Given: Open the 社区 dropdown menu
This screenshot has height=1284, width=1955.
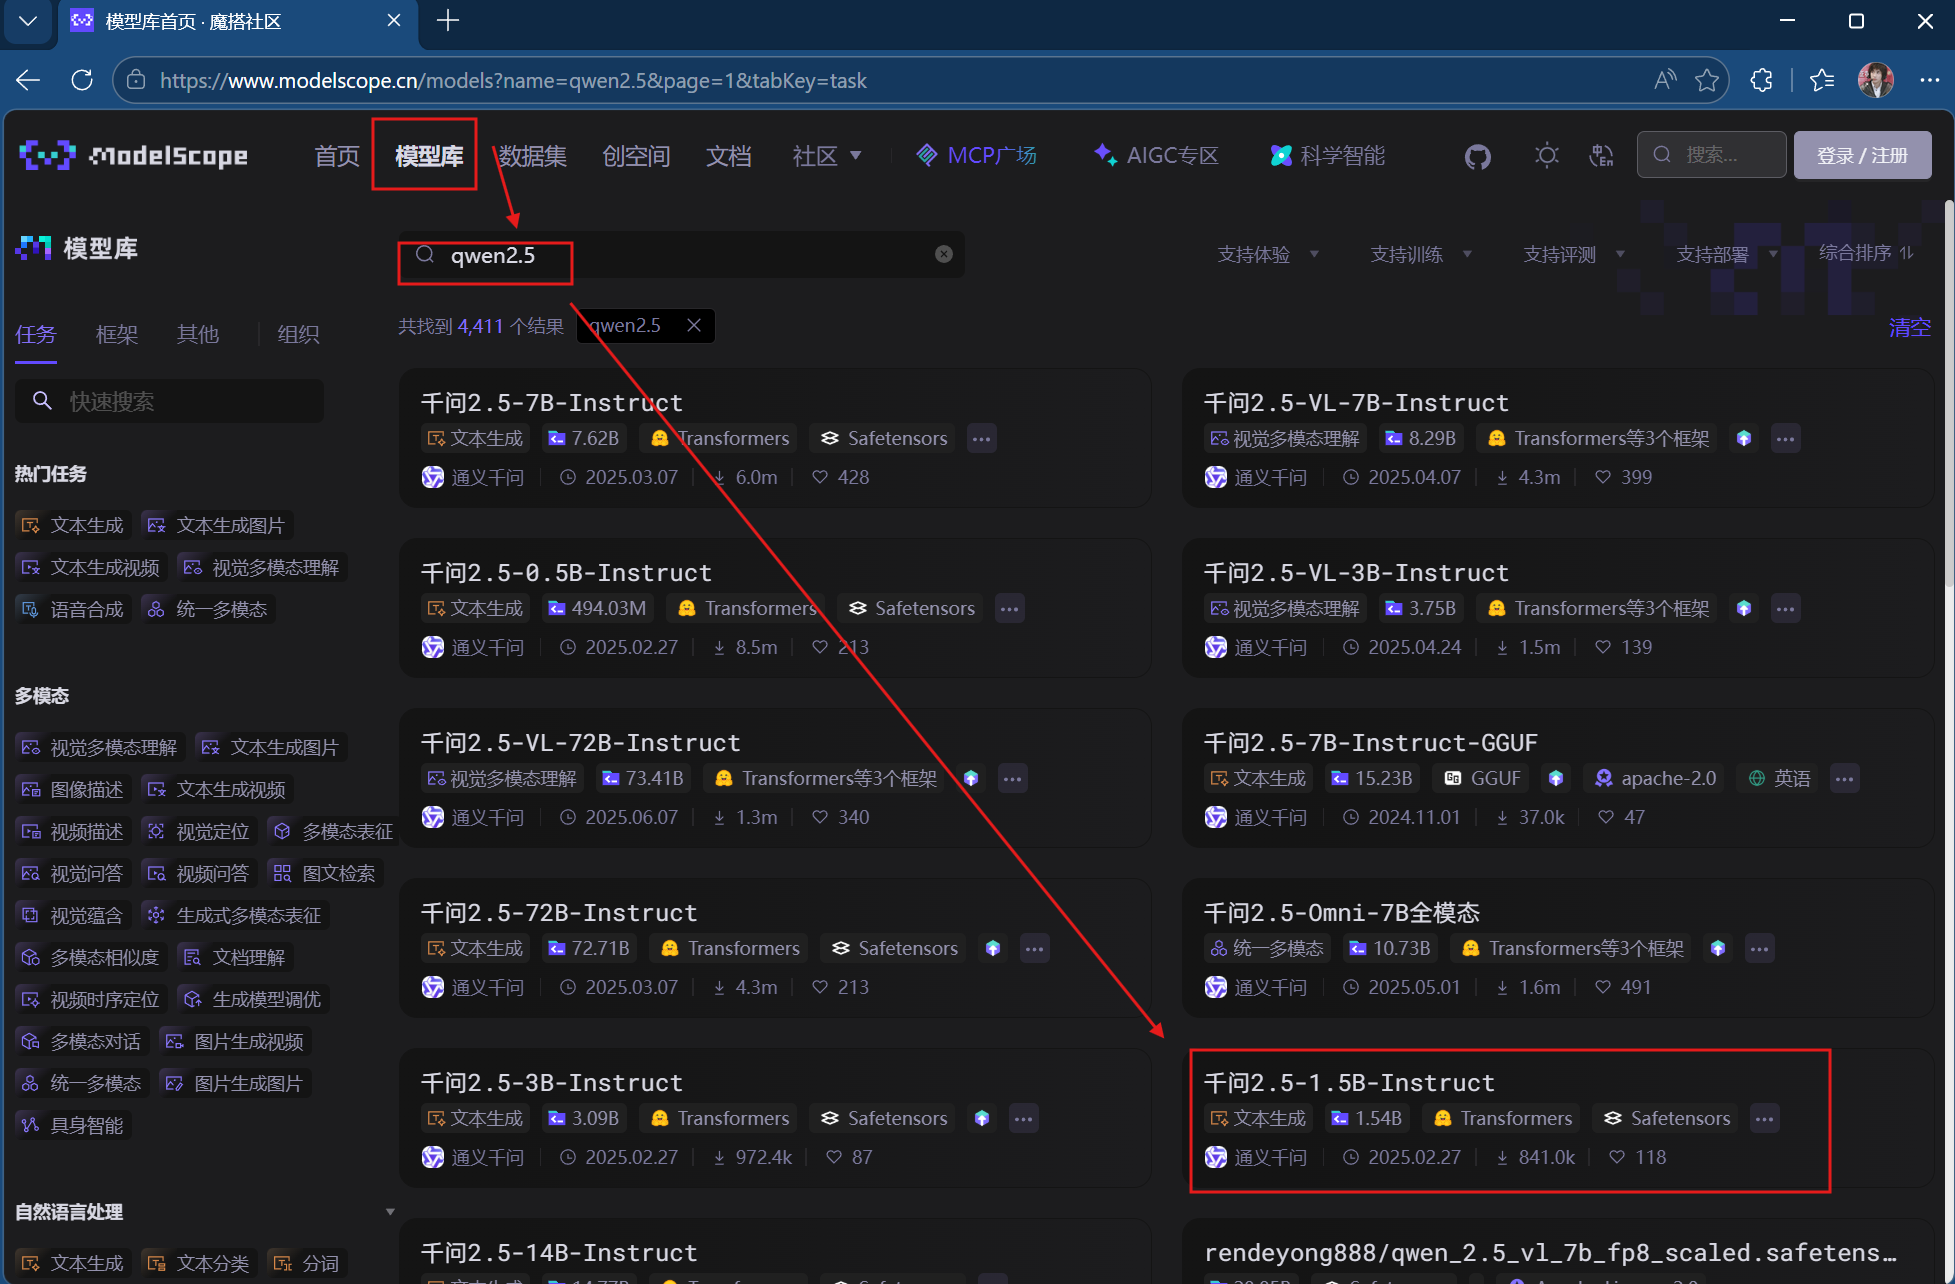Looking at the screenshot, I should (826, 155).
